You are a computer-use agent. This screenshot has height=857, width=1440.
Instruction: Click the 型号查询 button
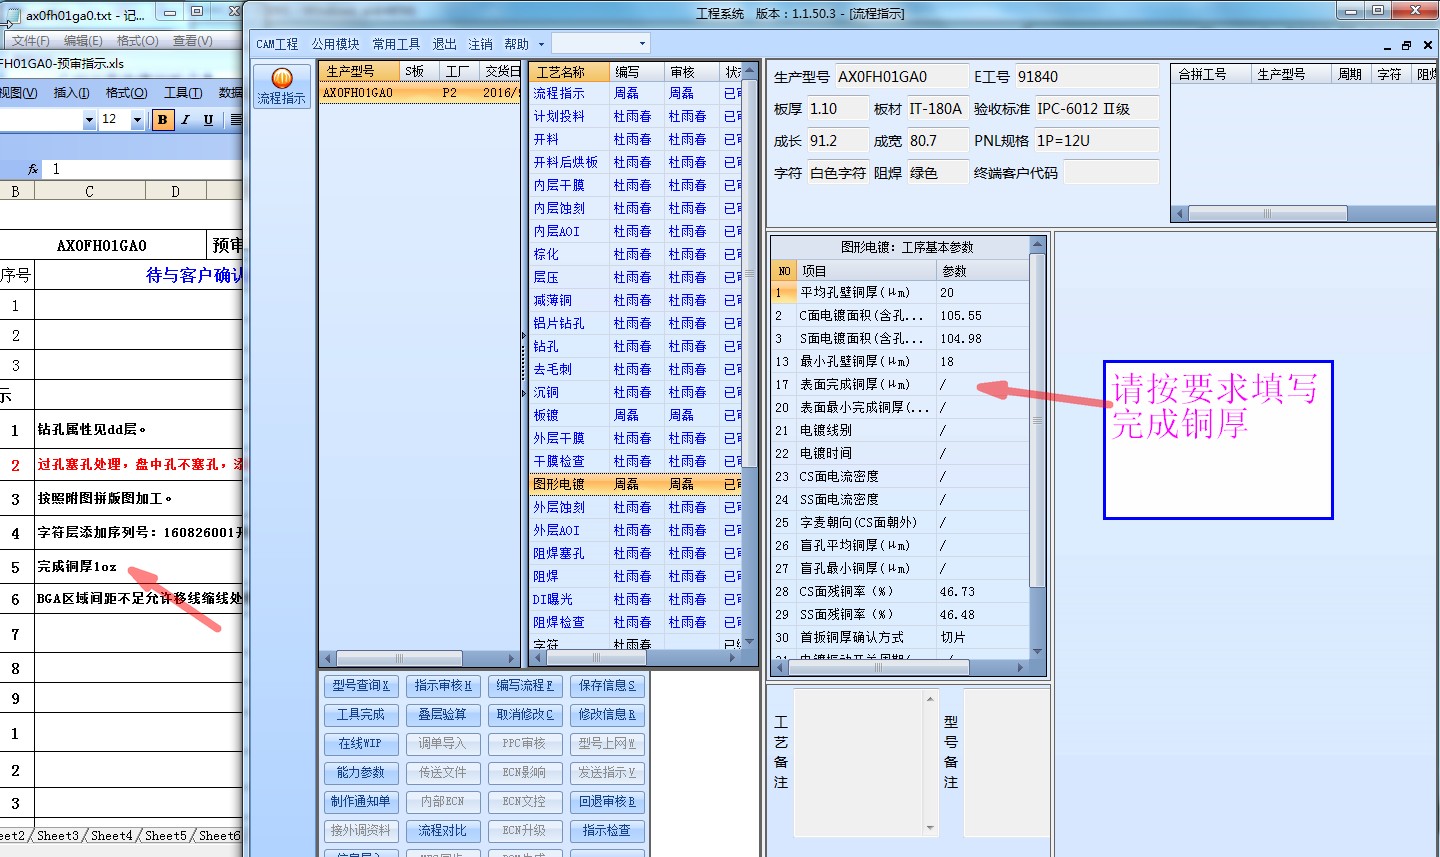(361, 686)
